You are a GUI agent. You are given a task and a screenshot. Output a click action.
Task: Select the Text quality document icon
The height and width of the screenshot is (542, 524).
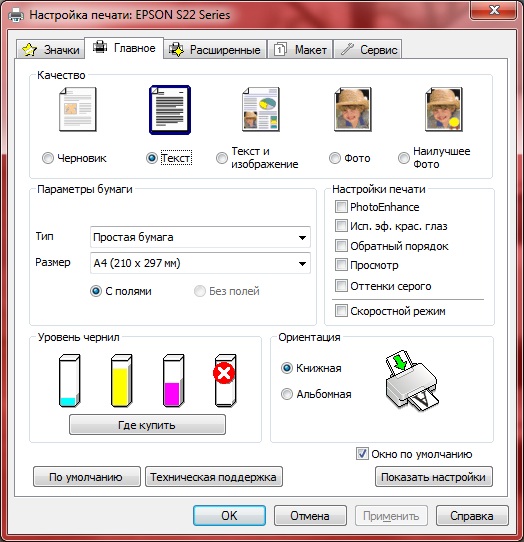[x=170, y=110]
